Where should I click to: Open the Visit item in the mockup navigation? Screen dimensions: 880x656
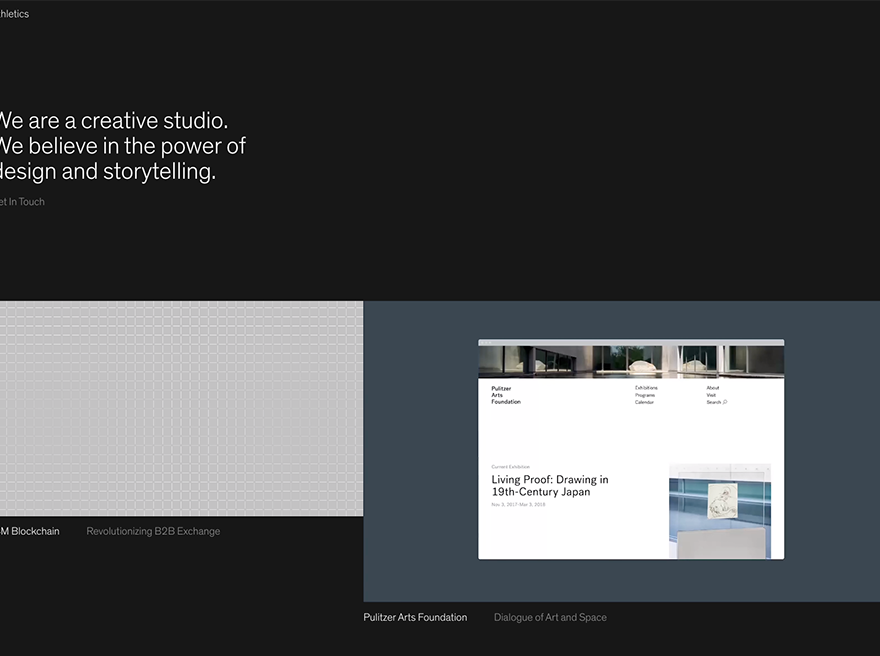[x=711, y=395]
